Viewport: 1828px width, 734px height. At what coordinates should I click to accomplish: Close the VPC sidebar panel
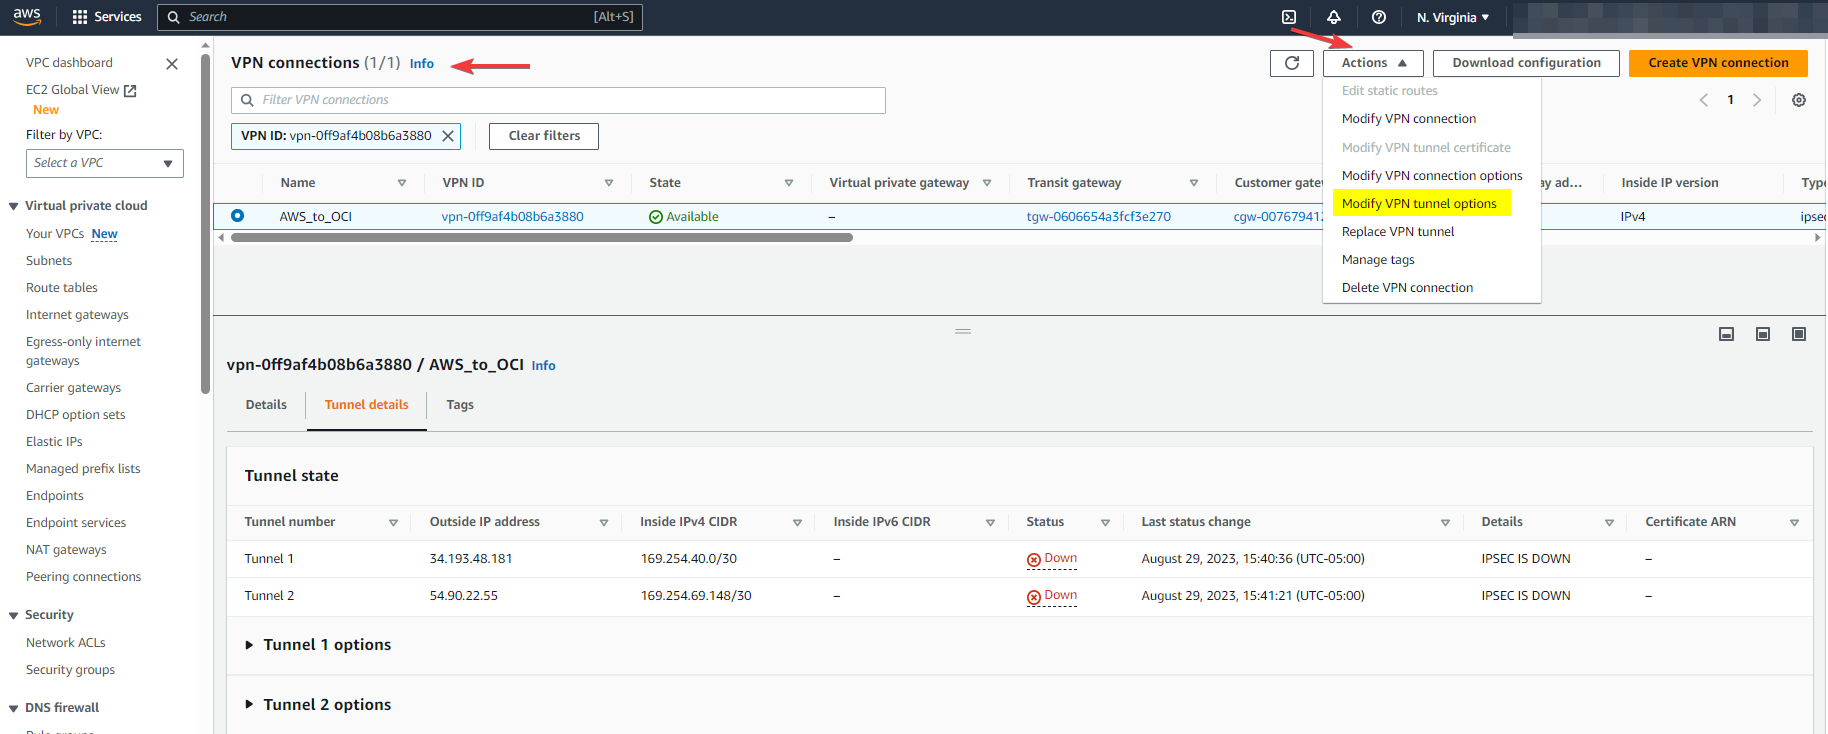(172, 64)
